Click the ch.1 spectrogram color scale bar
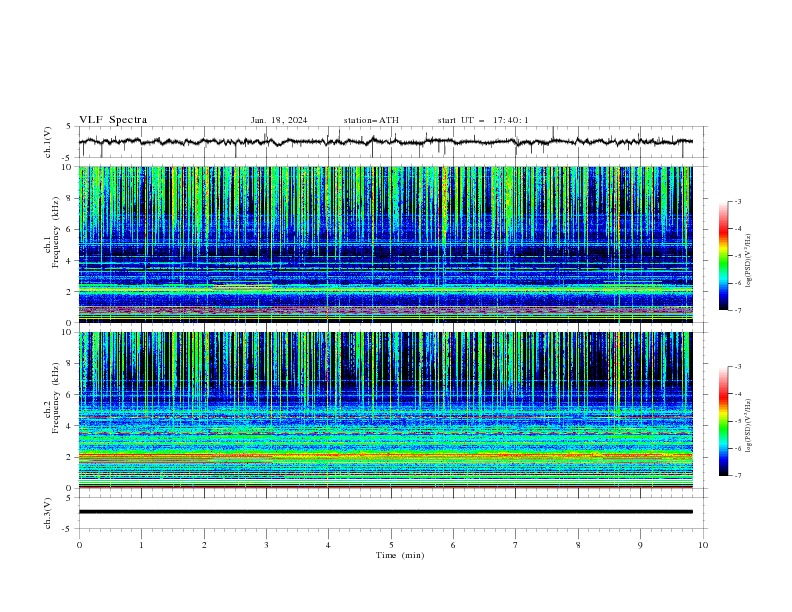The image size is (792, 612). point(723,256)
